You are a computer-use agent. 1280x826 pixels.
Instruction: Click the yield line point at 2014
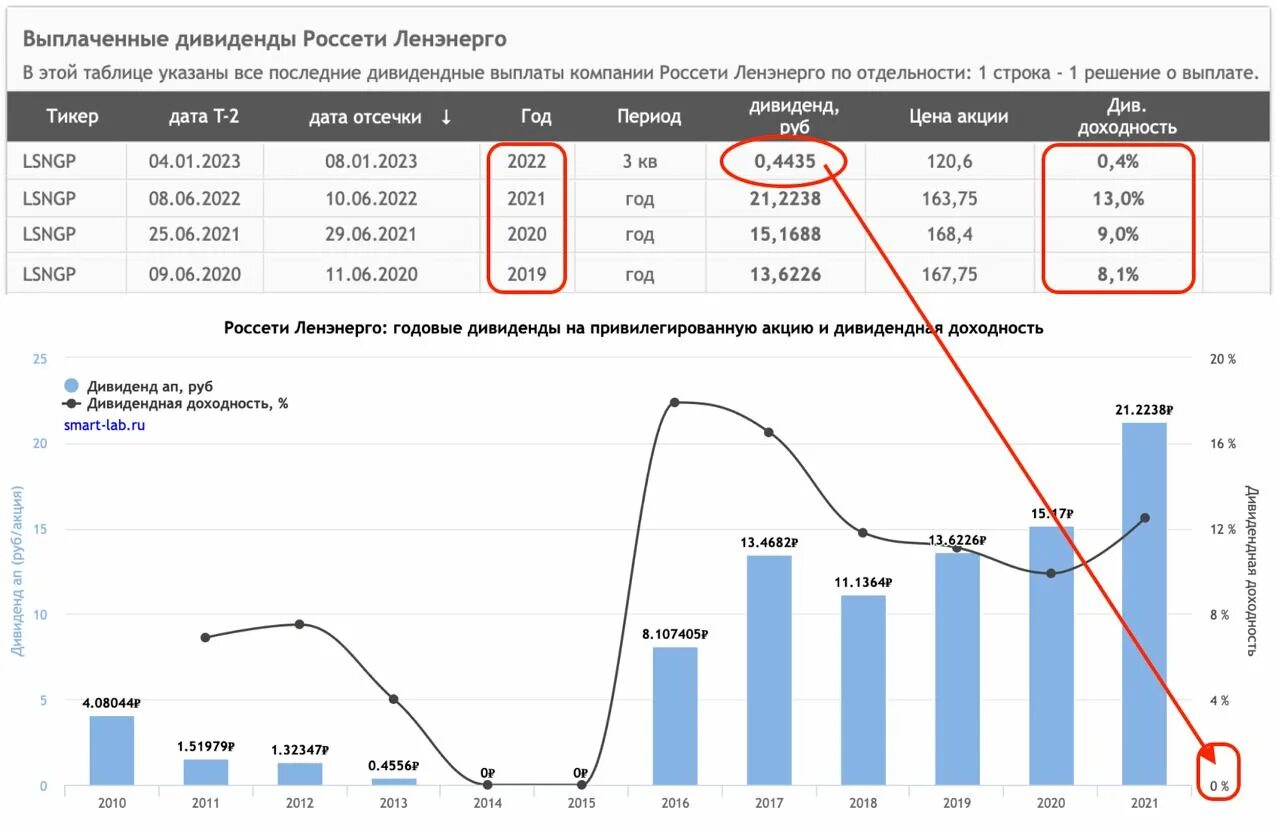tap(487, 785)
